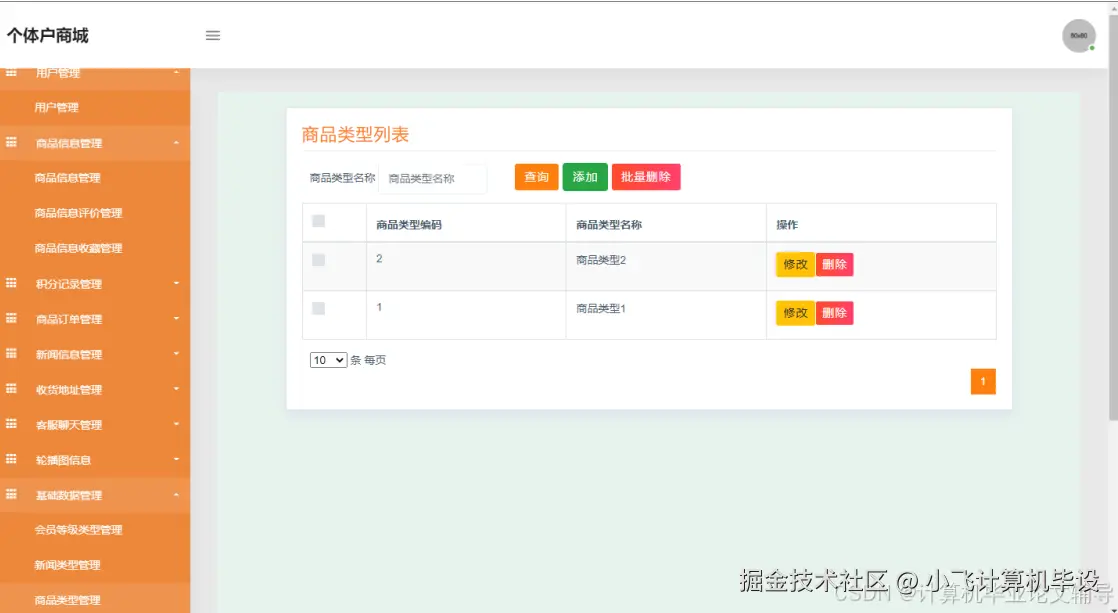Click 修改 for 商品类型2
The width and height of the screenshot is (1118, 613).
(793, 265)
